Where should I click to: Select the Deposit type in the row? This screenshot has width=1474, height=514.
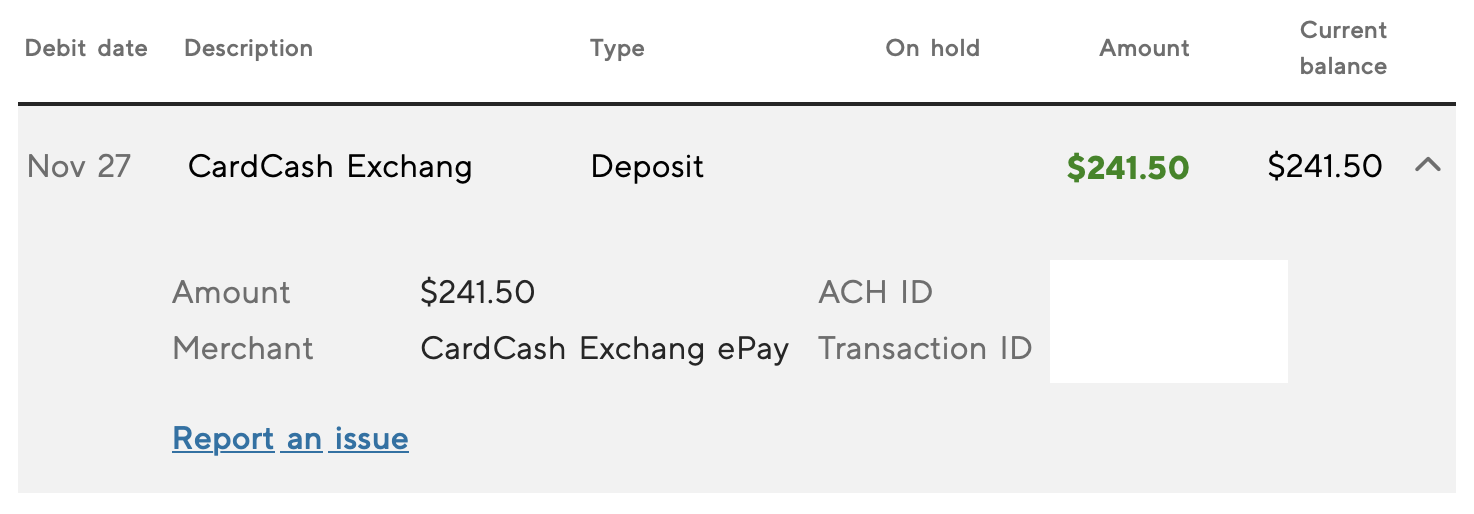(648, 166)
